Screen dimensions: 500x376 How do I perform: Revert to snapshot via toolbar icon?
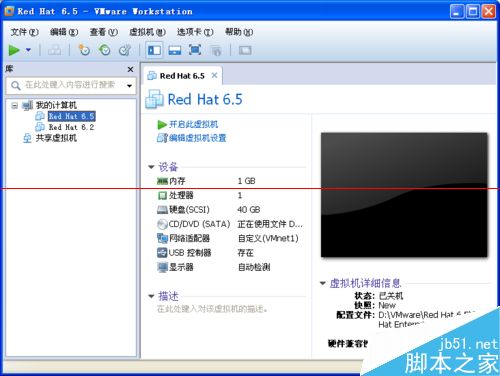[105, 50]
